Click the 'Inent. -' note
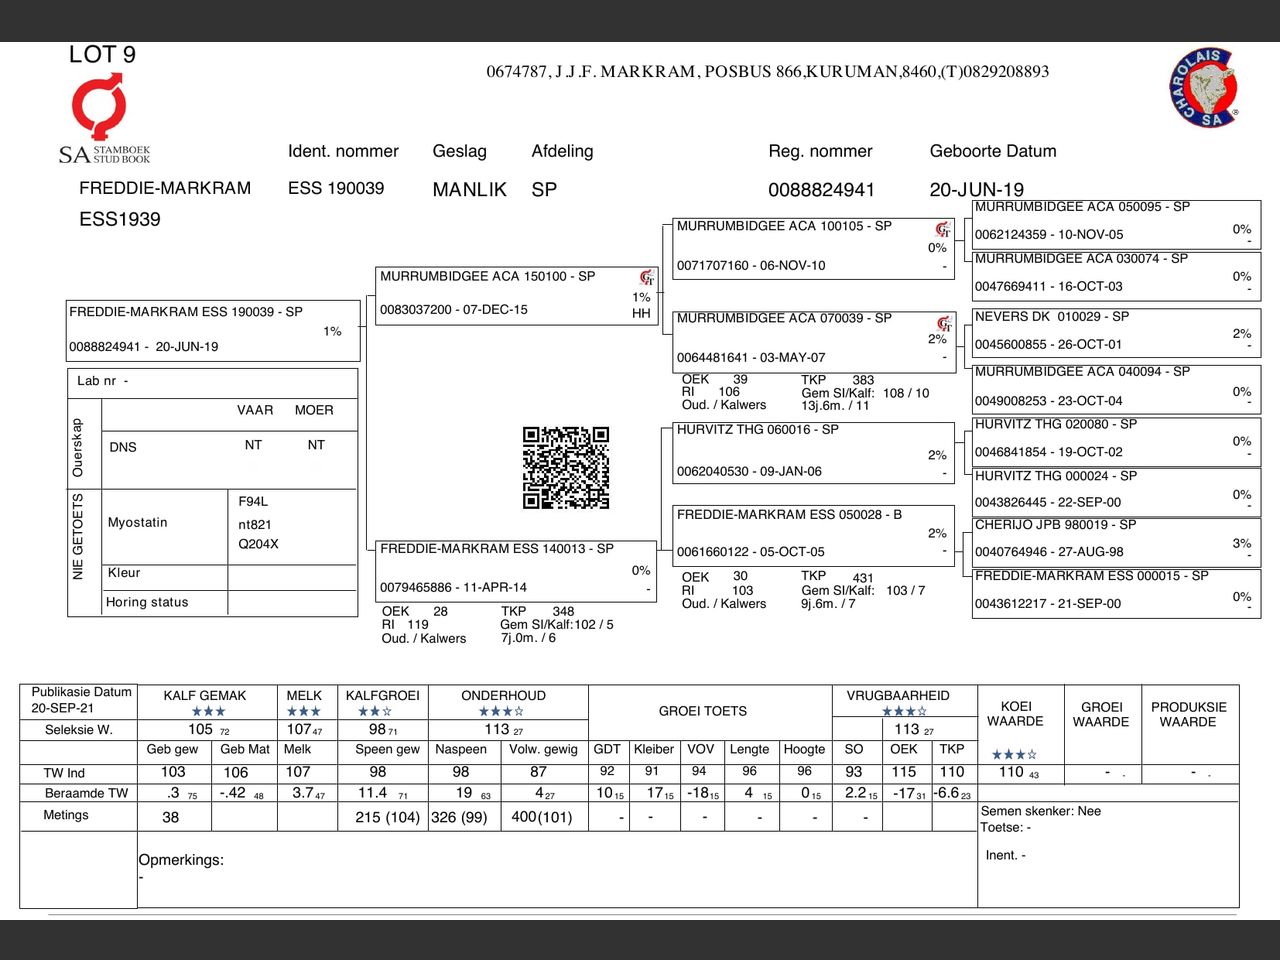 (1005, 855)
